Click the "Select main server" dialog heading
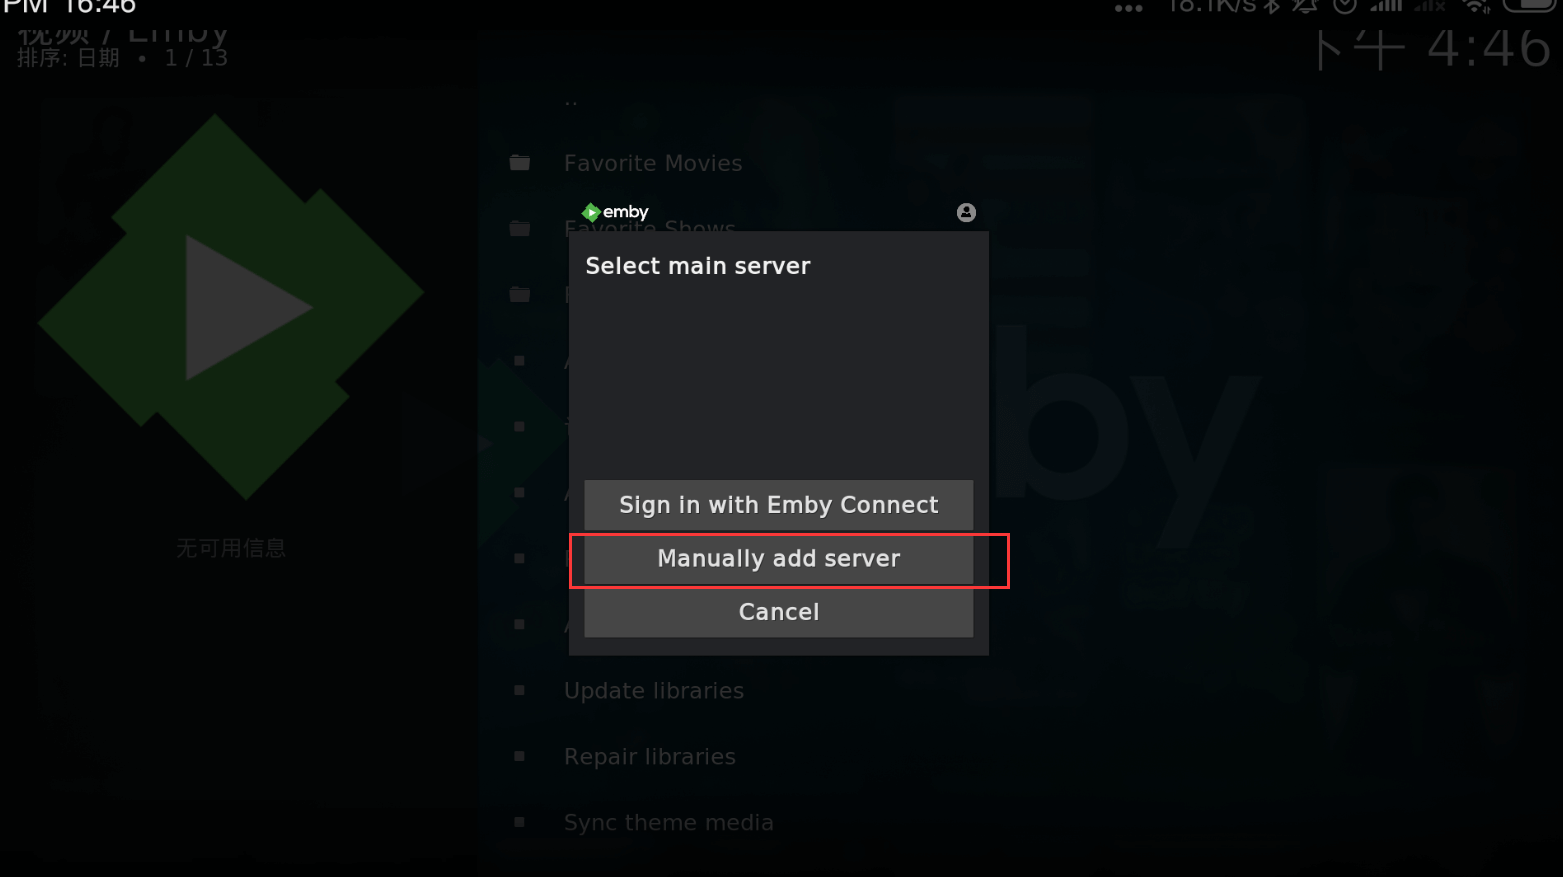 tap(698, 266)
